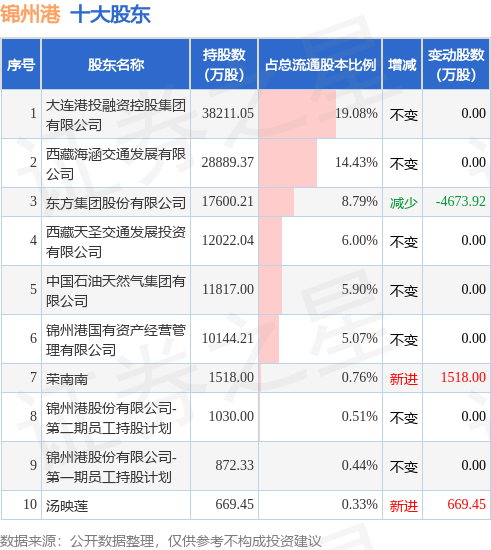Image resolution: width=491 pixels, height=550 pixels.
Task: Click 不变 in the 大连港投融资 row
Action: pyautogui.click(x=404, y=115)
